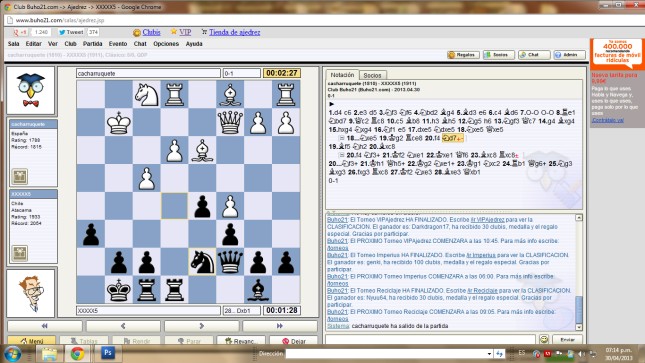645x363 pixels.
Task: Expand the Dirección address dropdown in taskbar
Action: 489,354
